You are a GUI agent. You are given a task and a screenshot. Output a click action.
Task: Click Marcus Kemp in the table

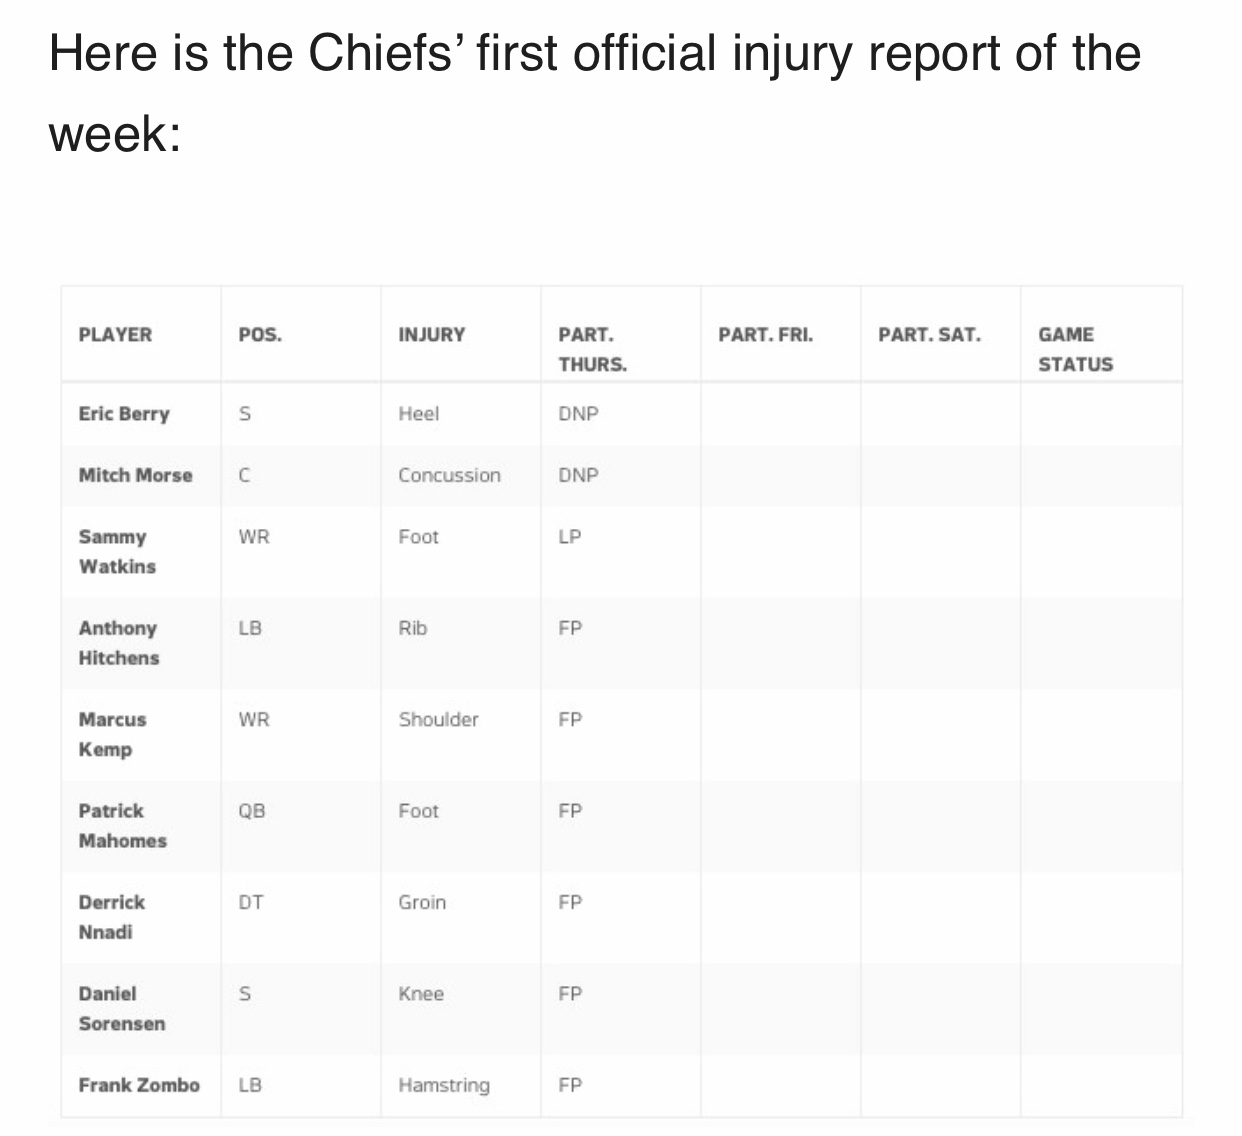(x=112, y=734)
